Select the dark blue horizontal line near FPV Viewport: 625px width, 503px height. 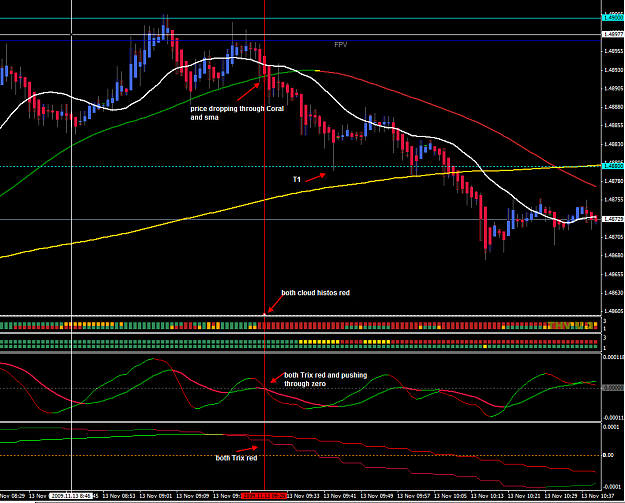(301, 40)
